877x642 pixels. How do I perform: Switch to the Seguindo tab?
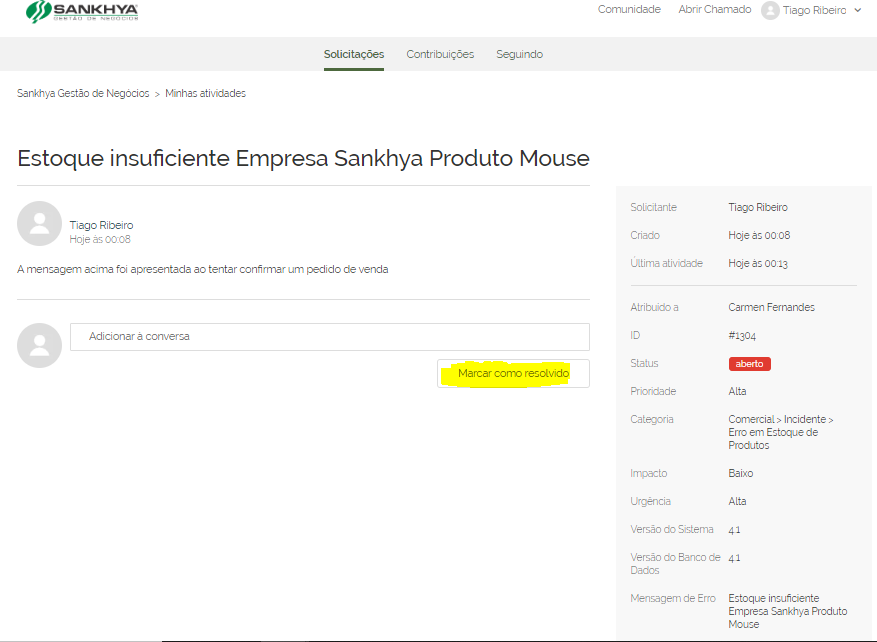click(520, 54)
